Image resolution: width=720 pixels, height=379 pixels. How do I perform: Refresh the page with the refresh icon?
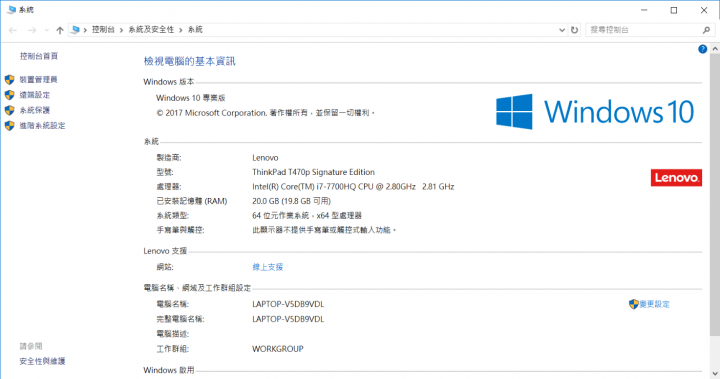pos(574,30)
